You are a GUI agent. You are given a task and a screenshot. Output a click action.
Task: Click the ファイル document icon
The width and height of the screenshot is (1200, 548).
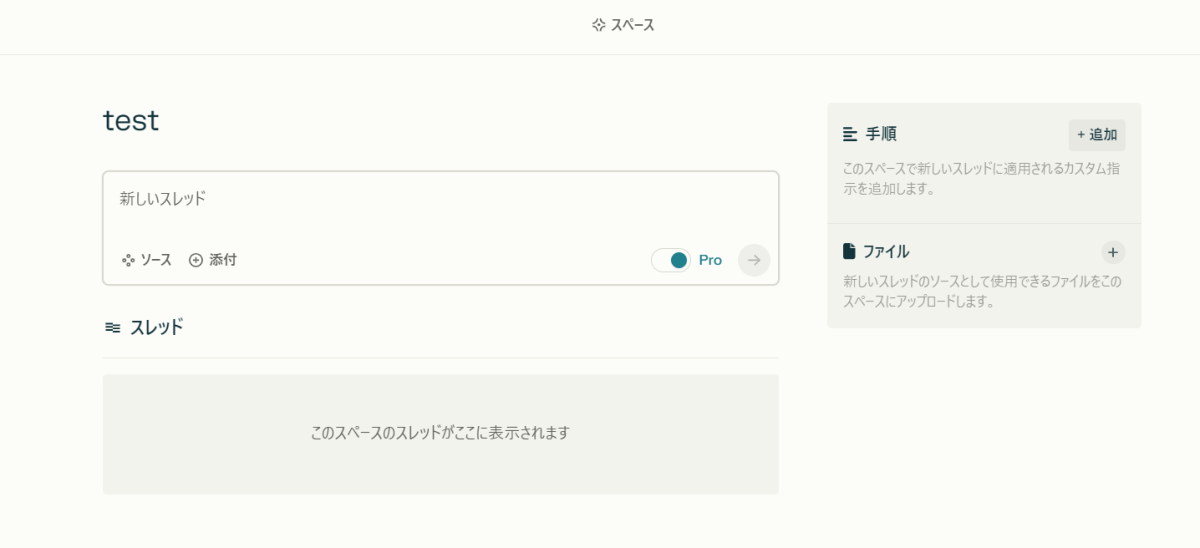click(850, 252)
